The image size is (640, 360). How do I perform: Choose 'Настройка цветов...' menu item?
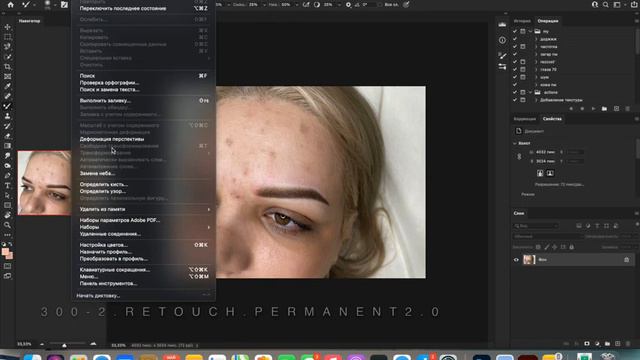click(144, 245)
